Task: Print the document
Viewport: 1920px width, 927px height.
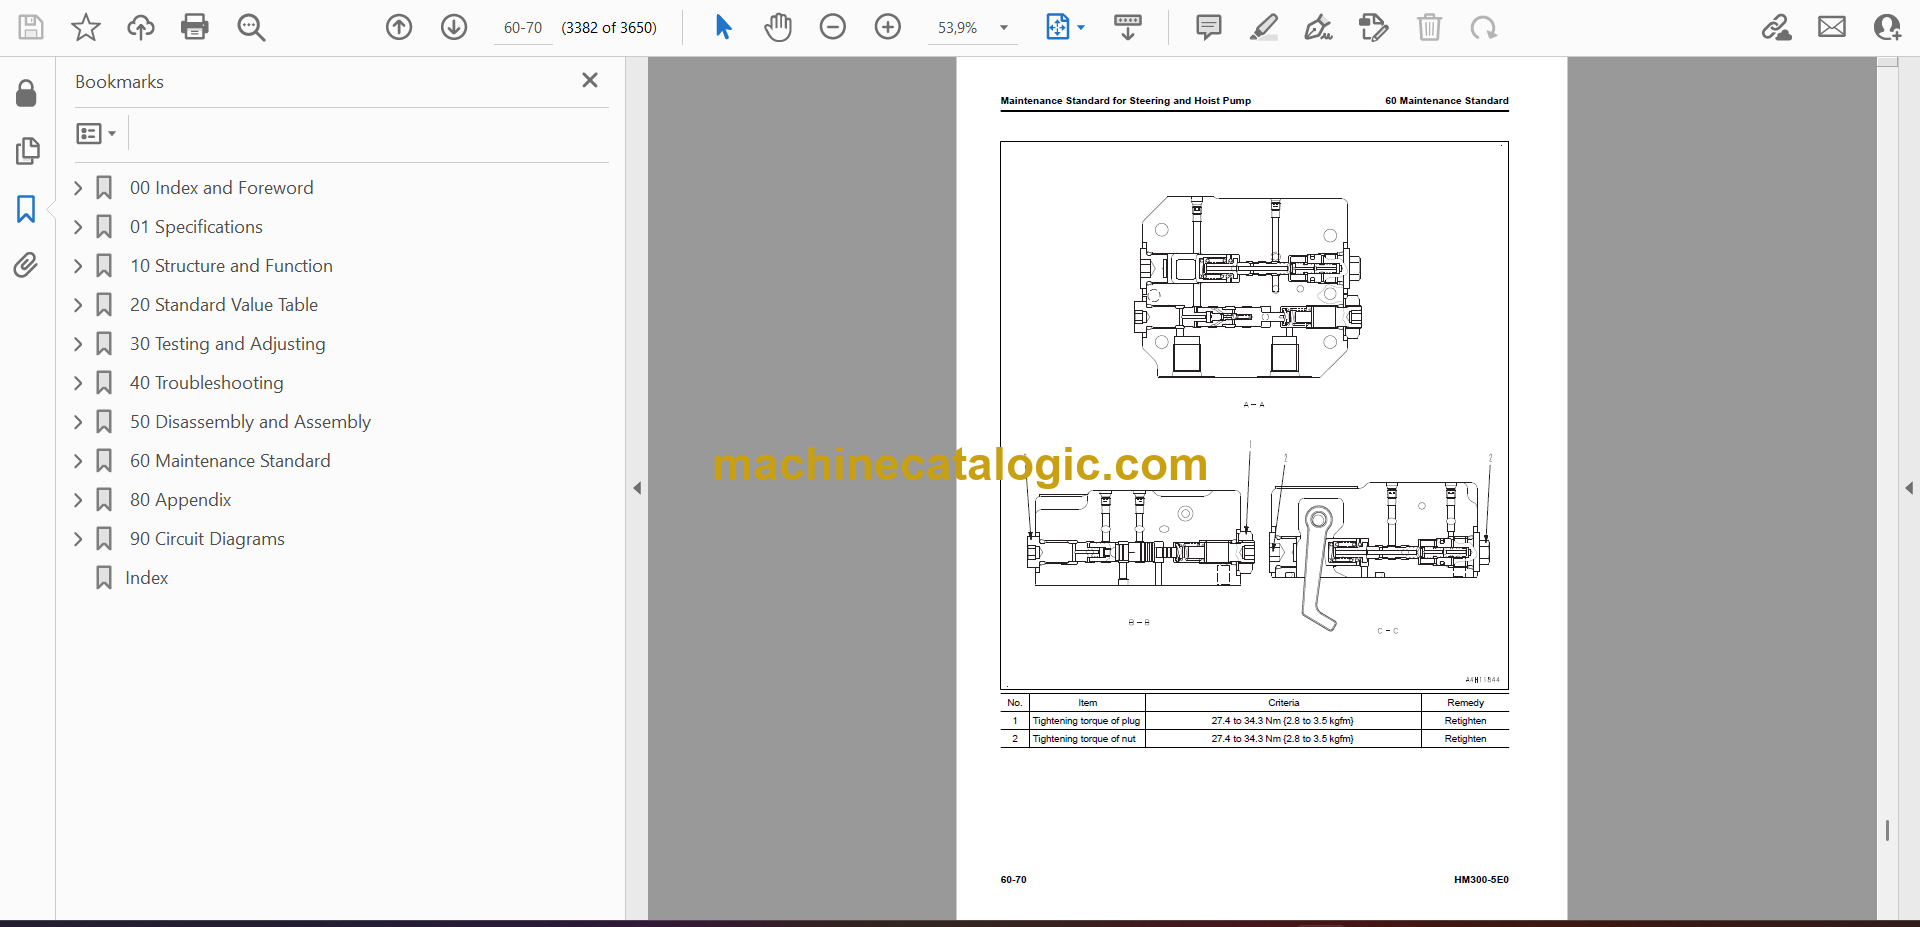Action: point(195,27)
